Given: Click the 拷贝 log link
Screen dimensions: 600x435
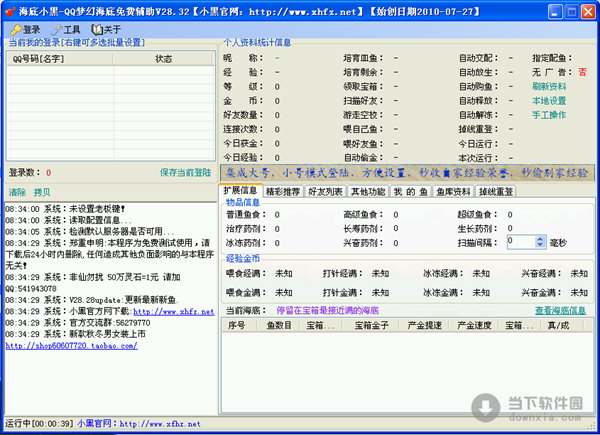Looking at the screenshot, I should click(x=42, y=192).
